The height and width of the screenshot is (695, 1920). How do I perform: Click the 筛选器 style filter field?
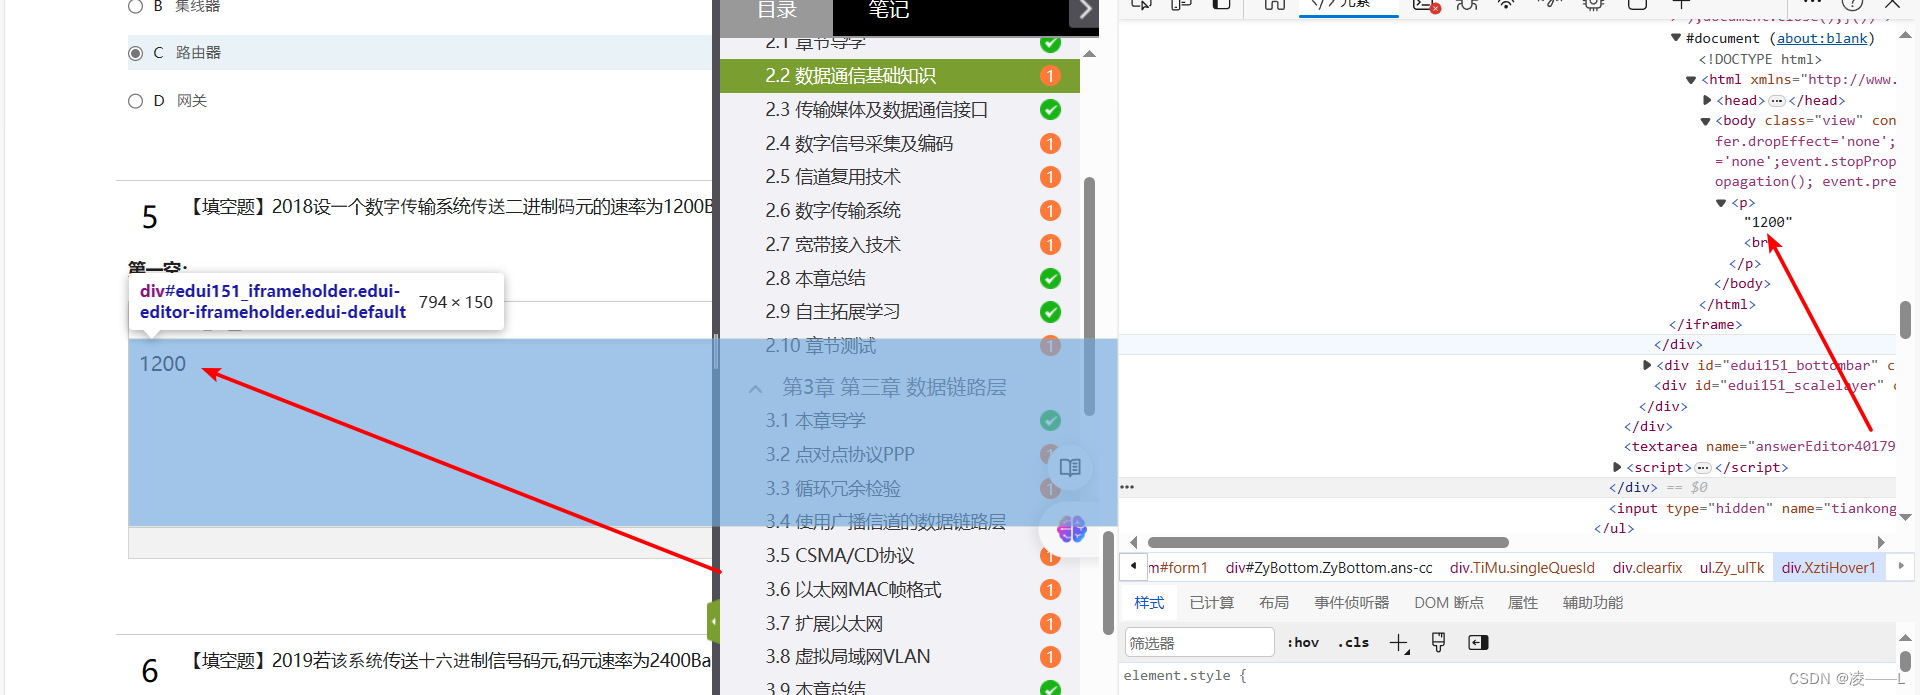click(x=1199, y=643)
